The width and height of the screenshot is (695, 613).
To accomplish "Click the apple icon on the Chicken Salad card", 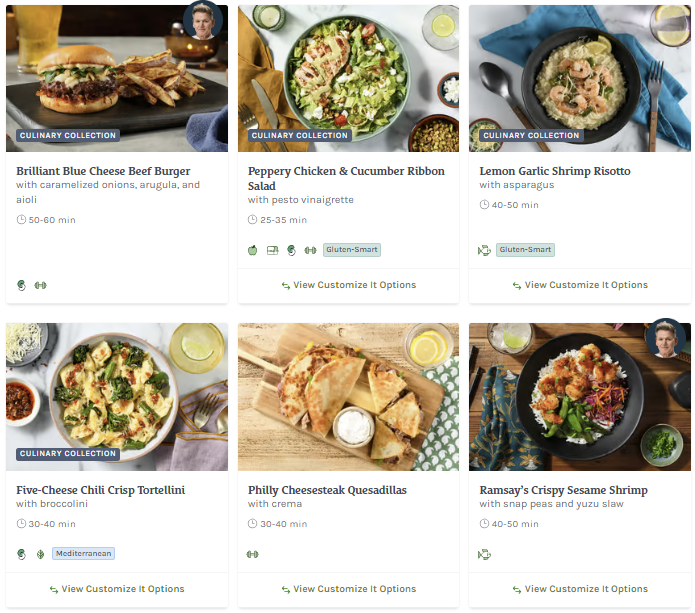I will tap(253, 250).
